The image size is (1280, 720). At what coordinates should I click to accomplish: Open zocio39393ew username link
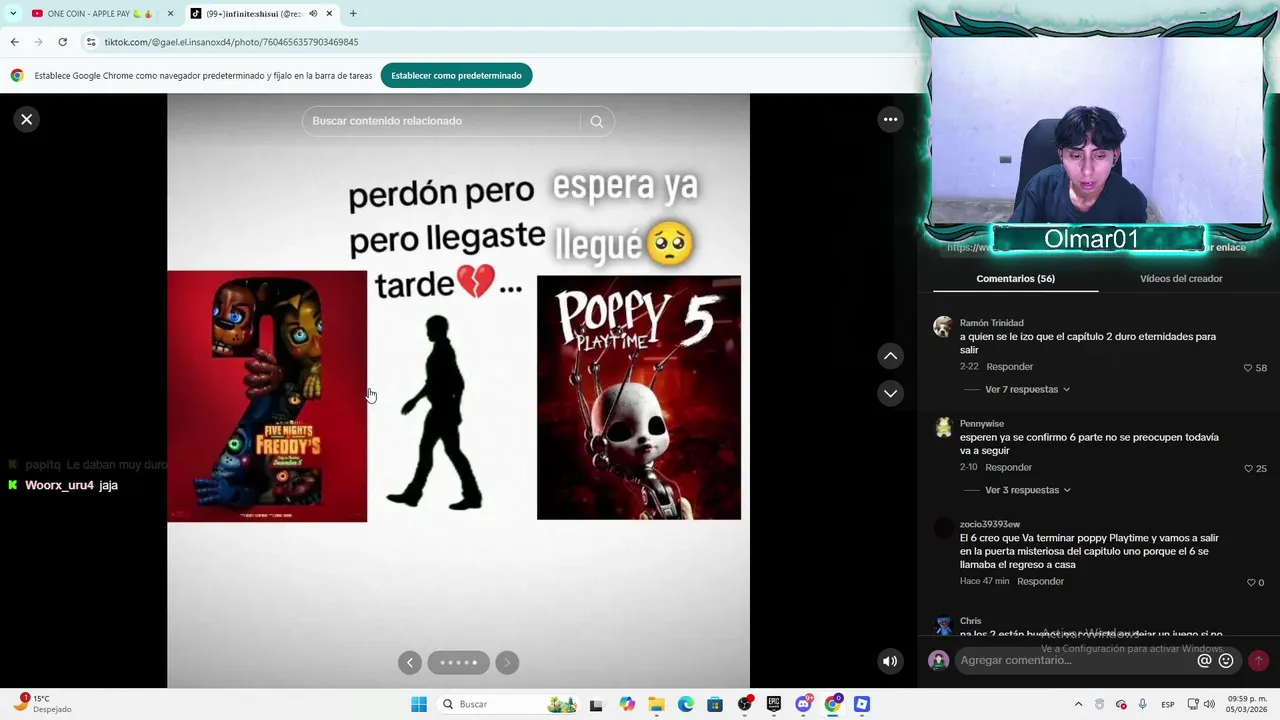coord(989,524)
